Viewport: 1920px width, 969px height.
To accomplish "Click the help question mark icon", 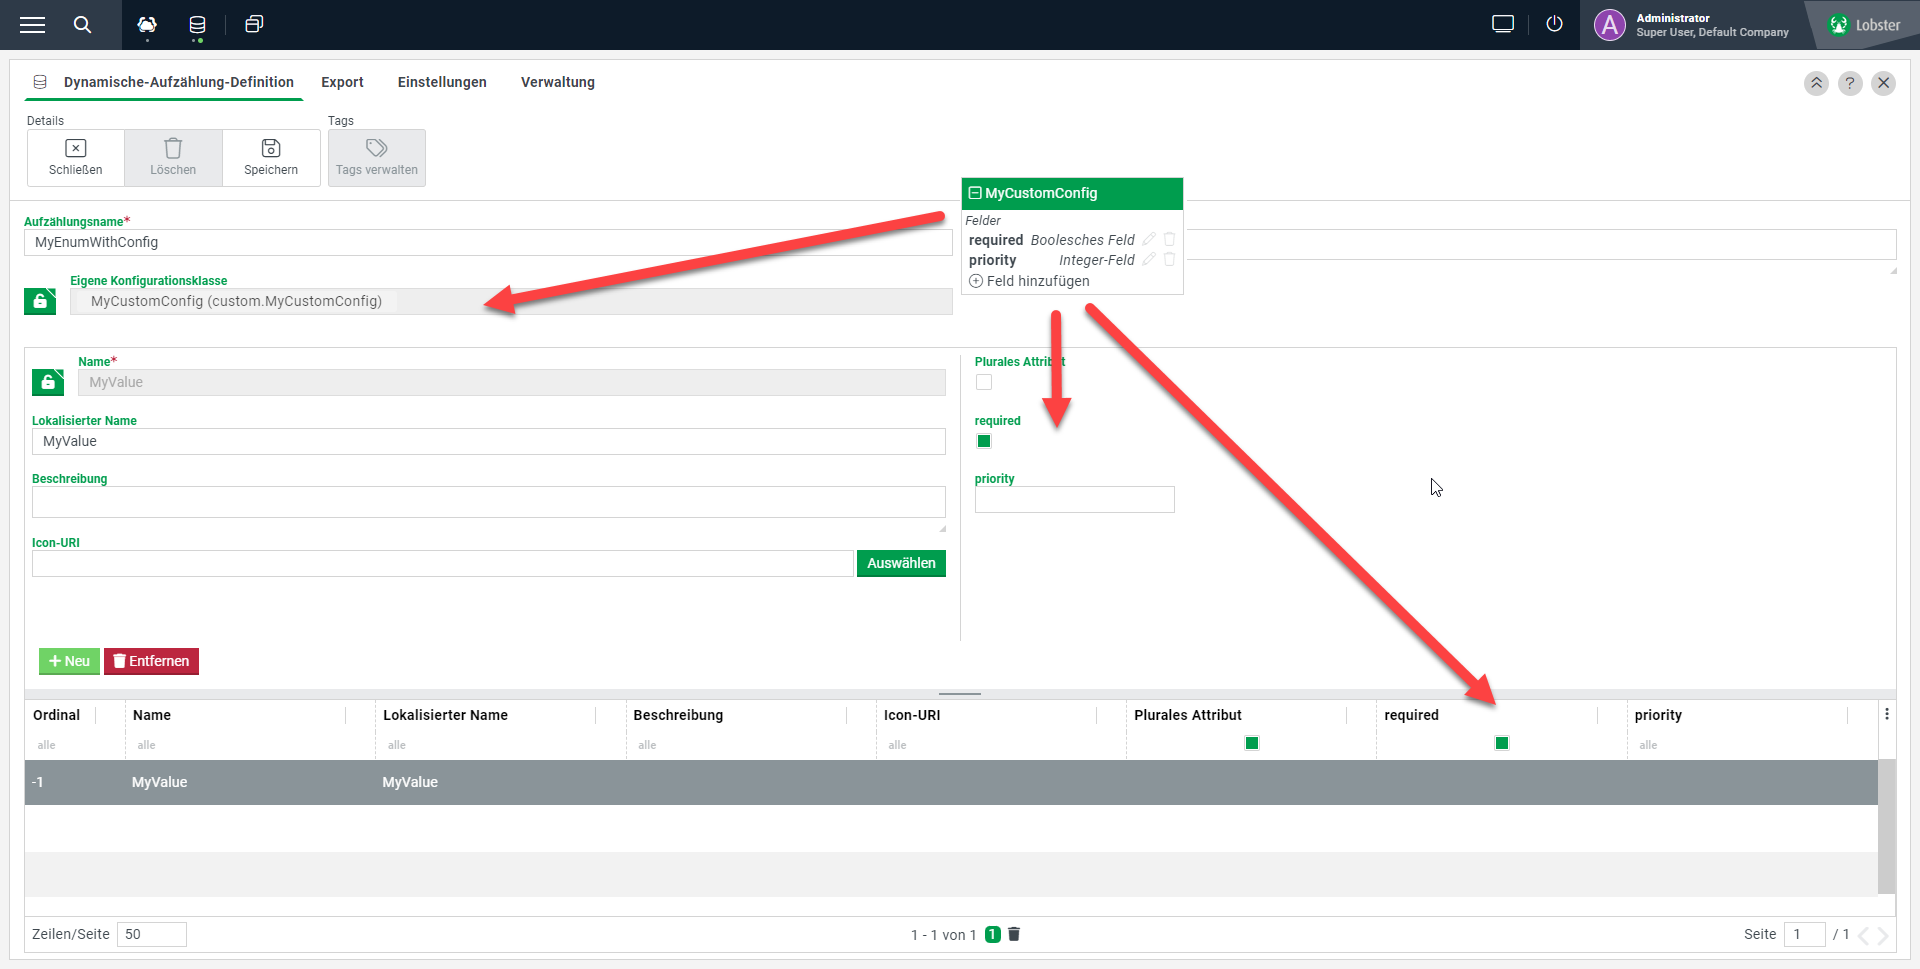I will click(x=1849, y=83).
